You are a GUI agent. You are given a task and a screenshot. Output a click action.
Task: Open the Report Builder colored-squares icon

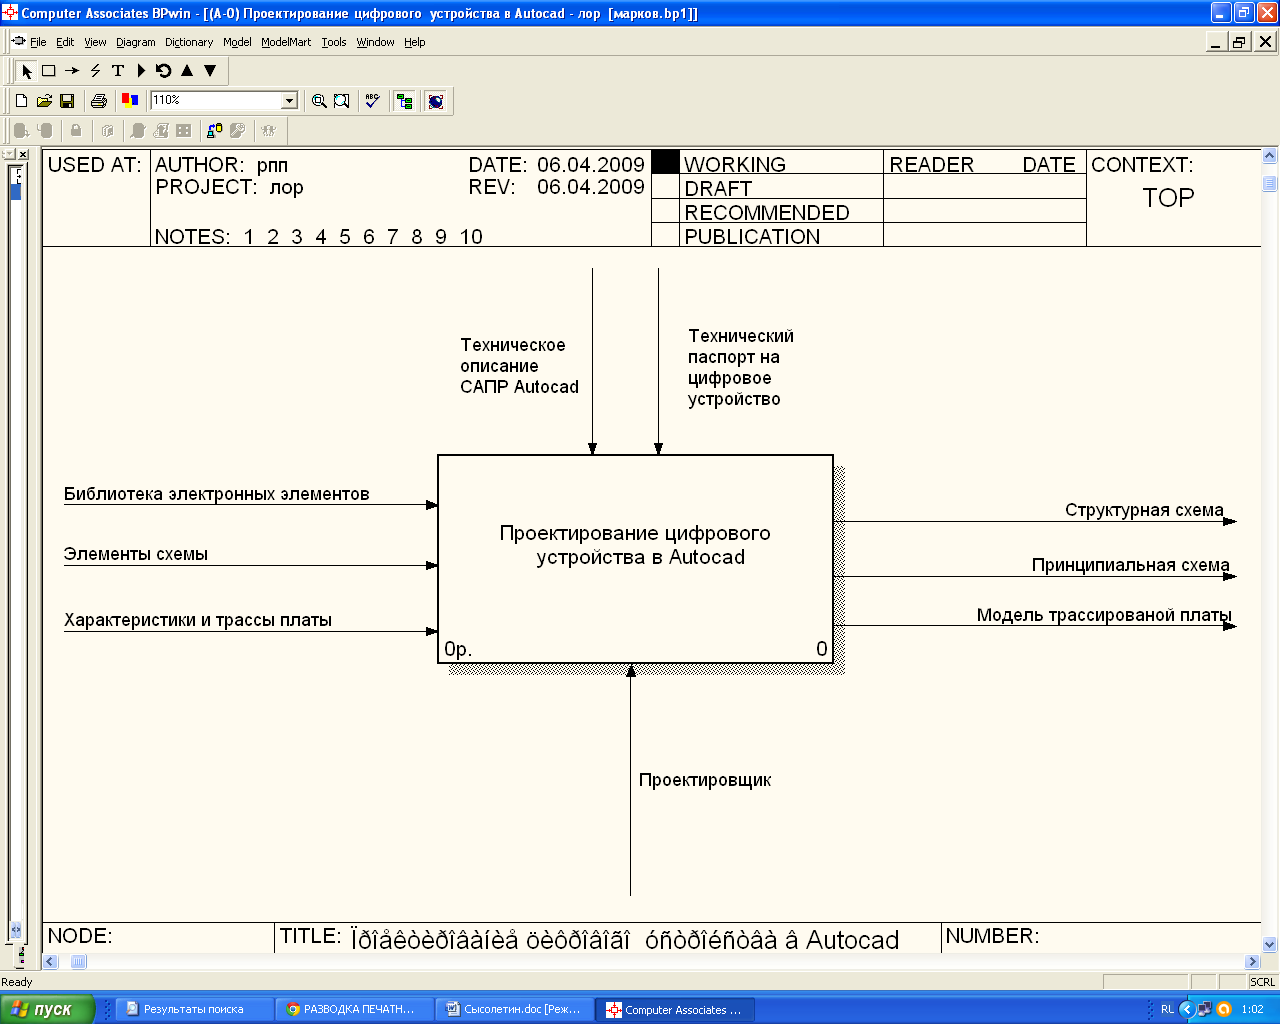tap(129, 101)
